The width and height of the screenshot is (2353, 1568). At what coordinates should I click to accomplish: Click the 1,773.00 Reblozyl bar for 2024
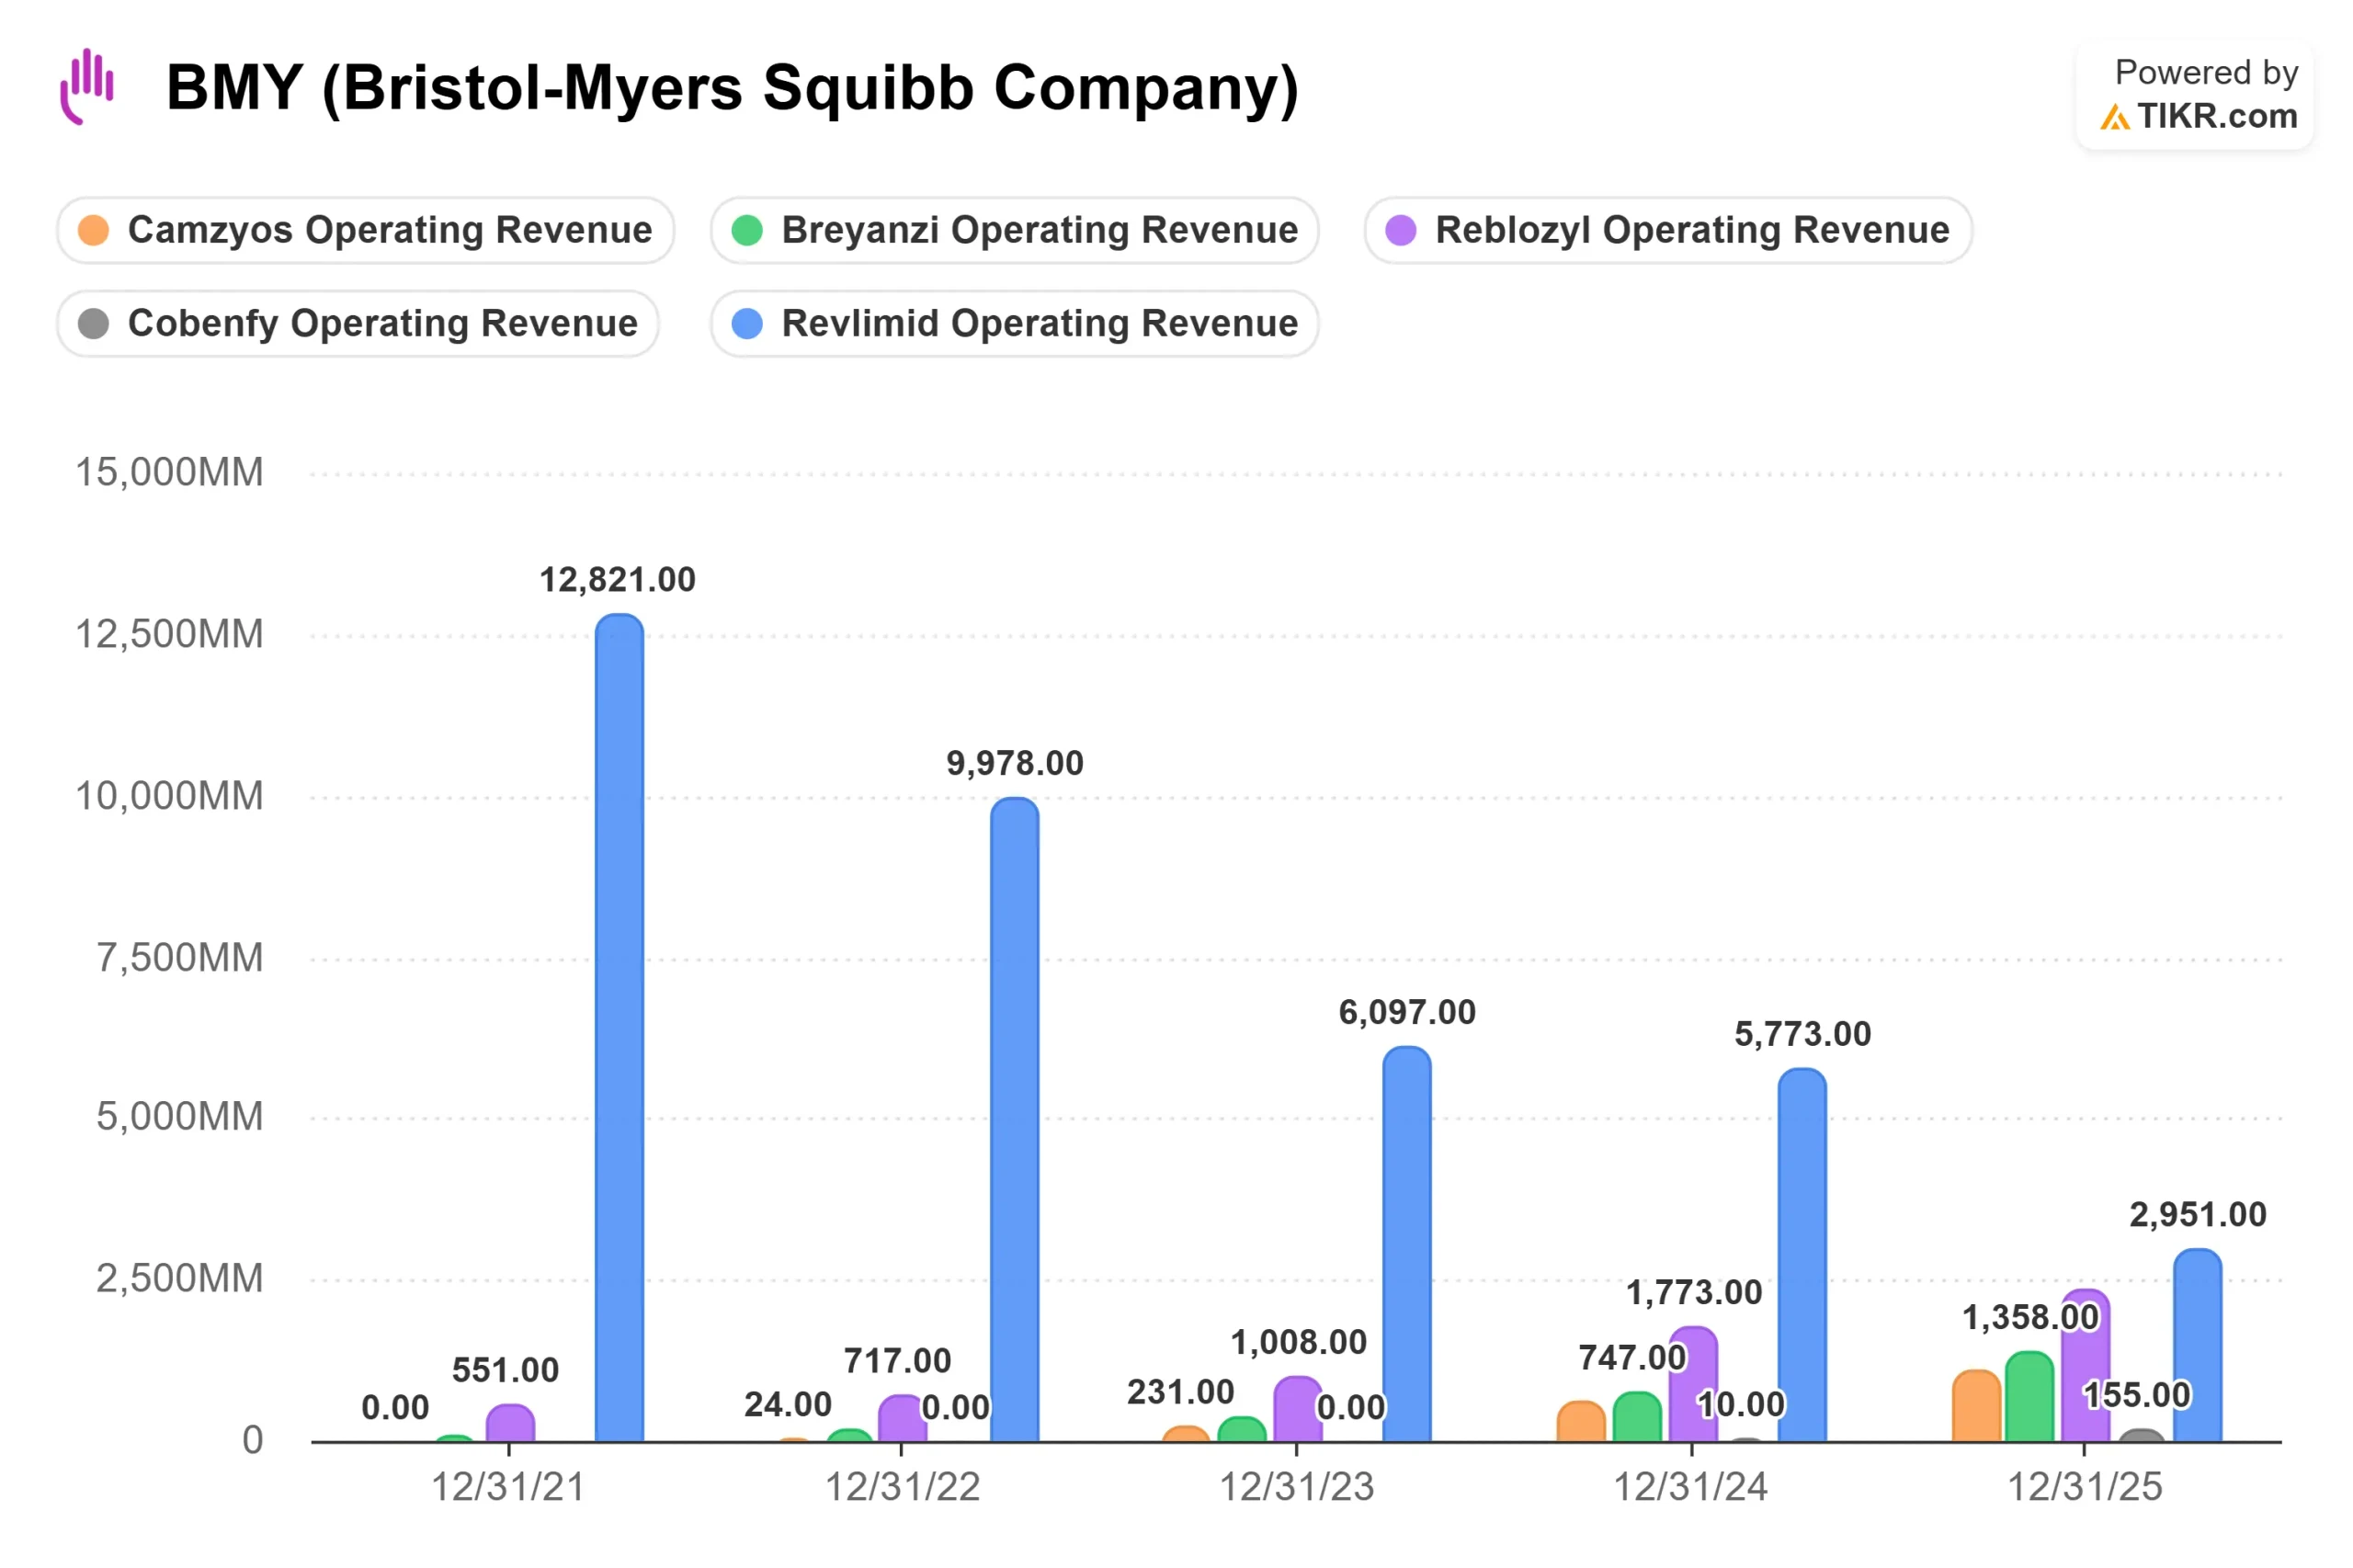(1692, 1384)
